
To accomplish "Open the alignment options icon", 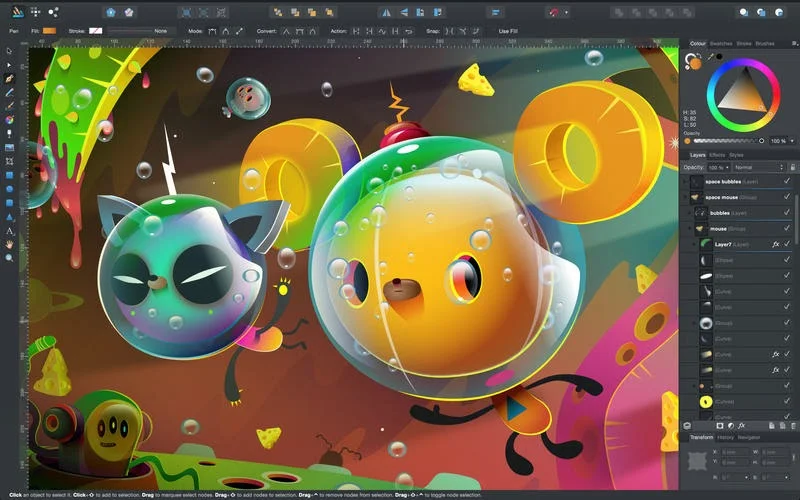I will pos(495,12).
